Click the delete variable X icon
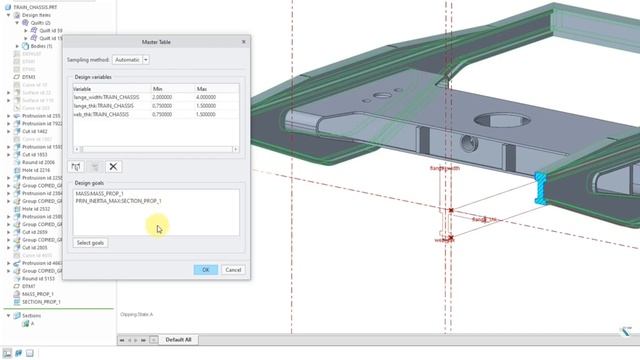 [113, 167]
